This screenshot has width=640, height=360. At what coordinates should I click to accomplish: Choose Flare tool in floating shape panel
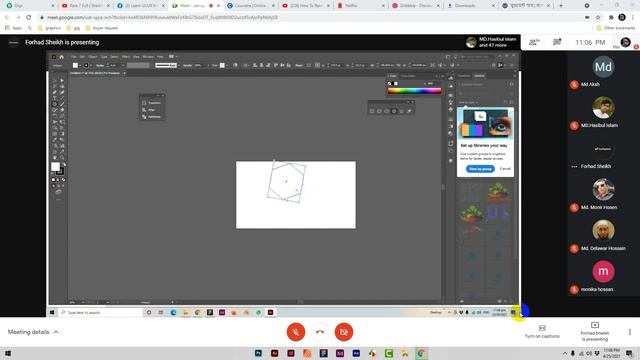(409, 111)
